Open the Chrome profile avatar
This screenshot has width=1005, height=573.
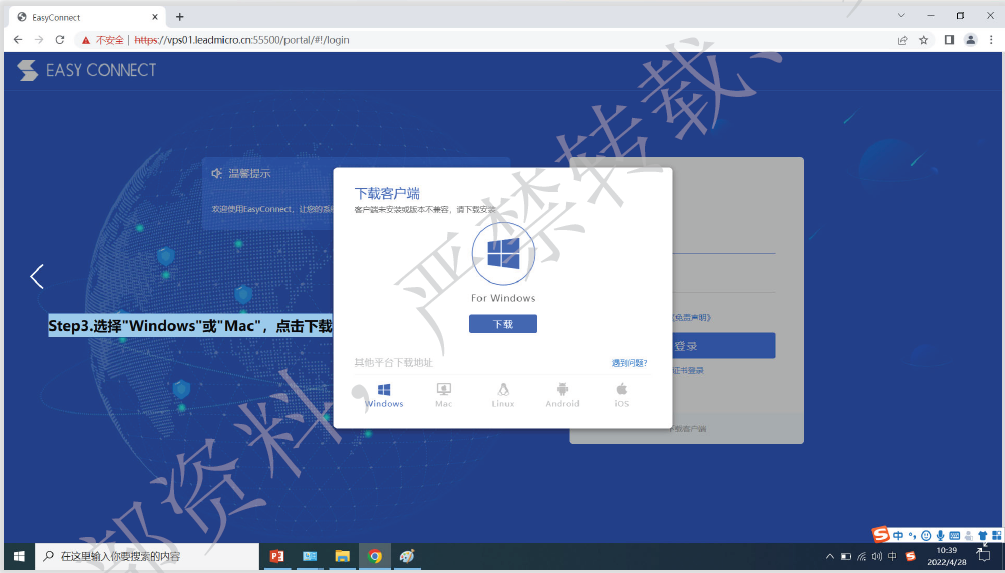970,40
